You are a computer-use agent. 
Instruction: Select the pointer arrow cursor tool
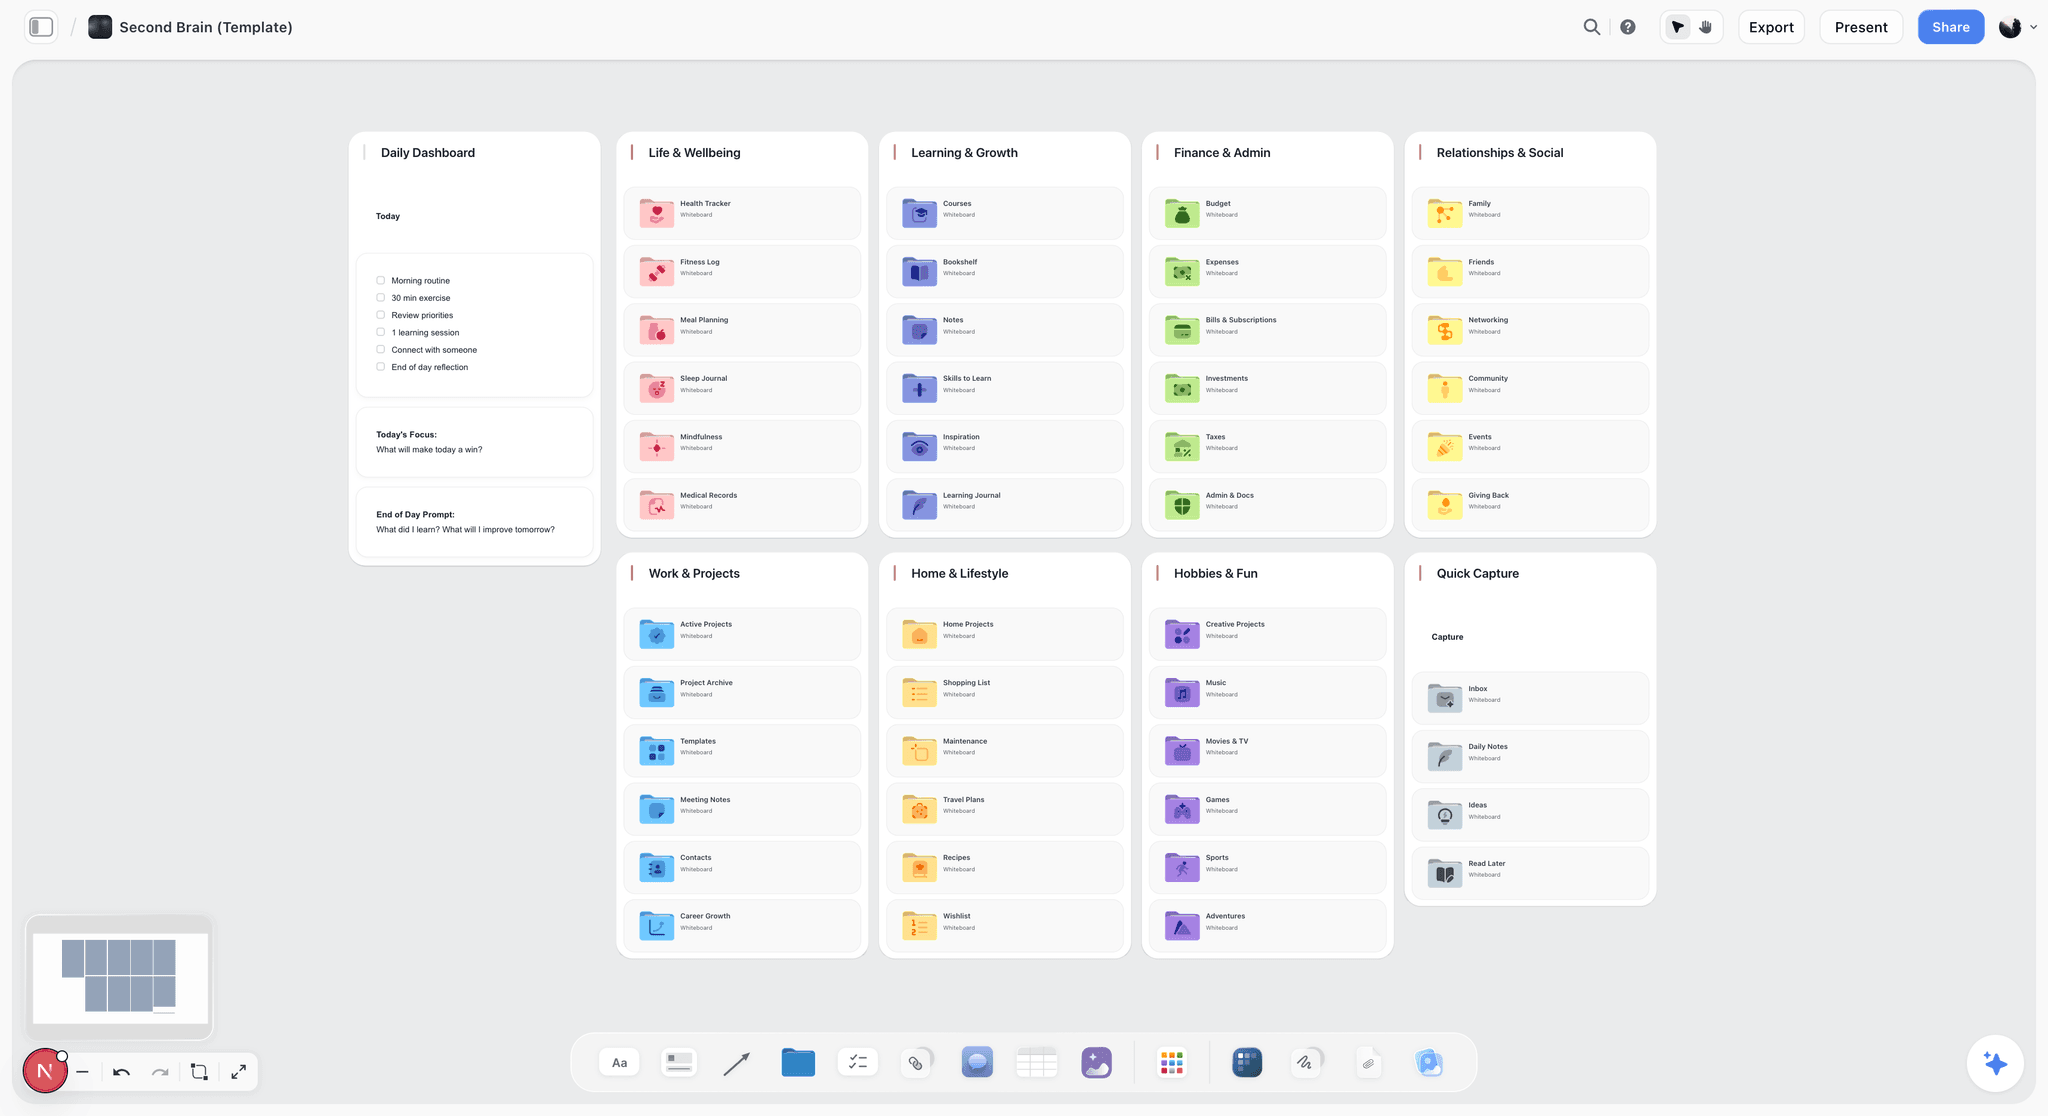click(1678, 27)
